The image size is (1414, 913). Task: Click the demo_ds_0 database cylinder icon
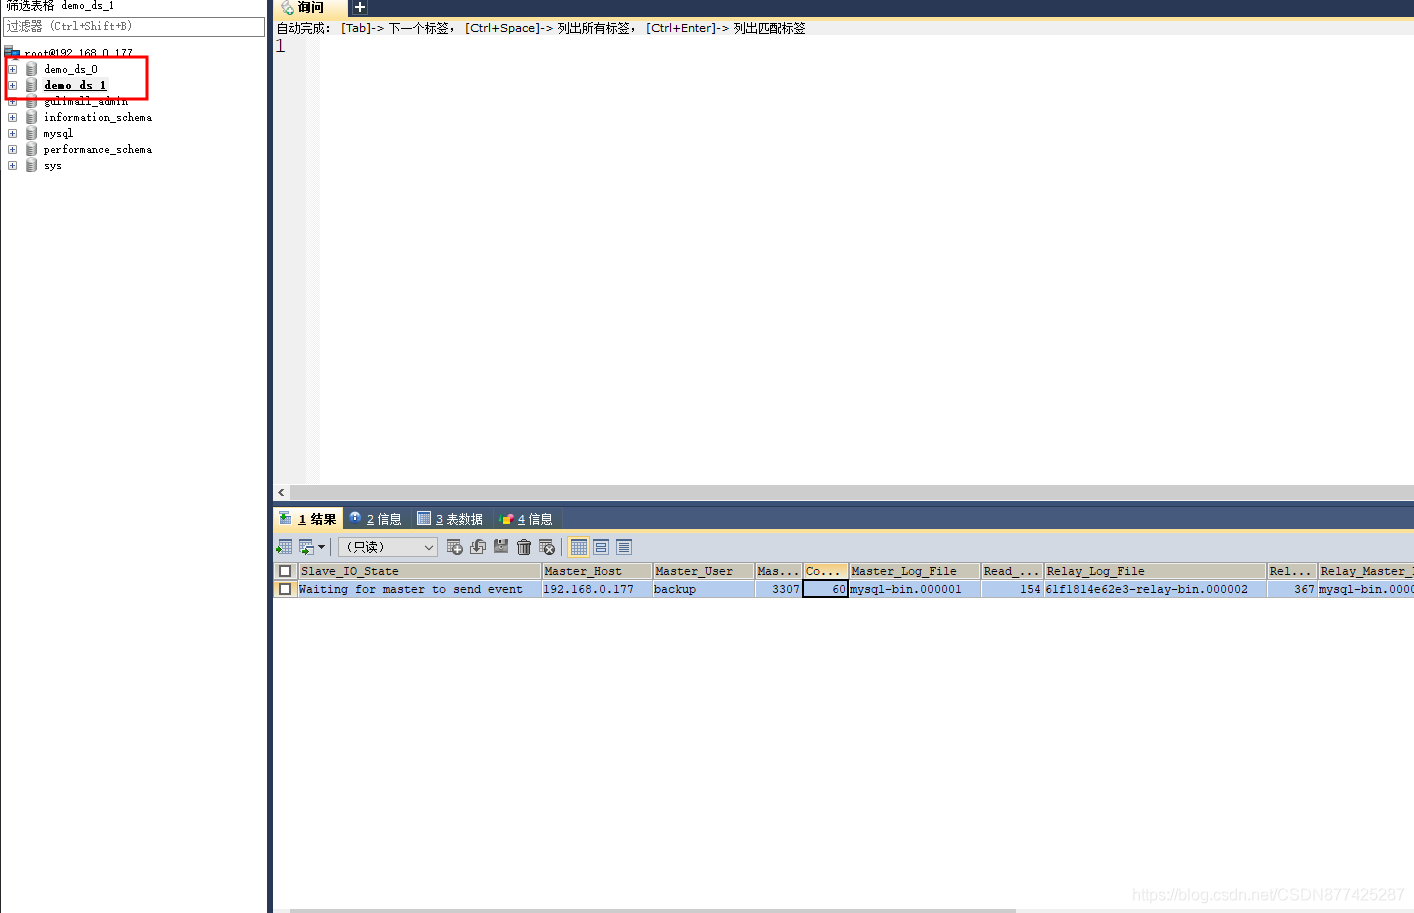click(x=31, y=69)
